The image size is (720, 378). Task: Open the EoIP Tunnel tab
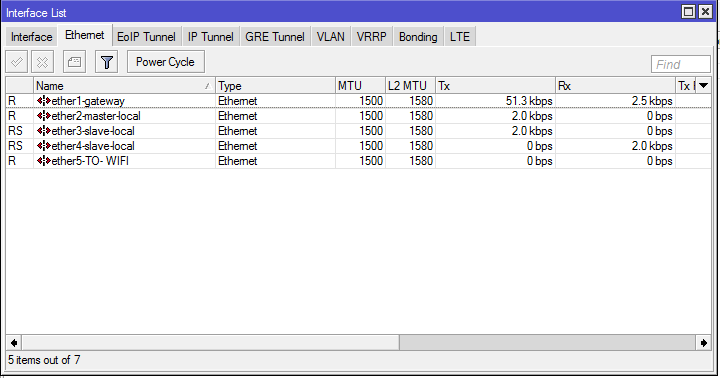tap(146, 37)
